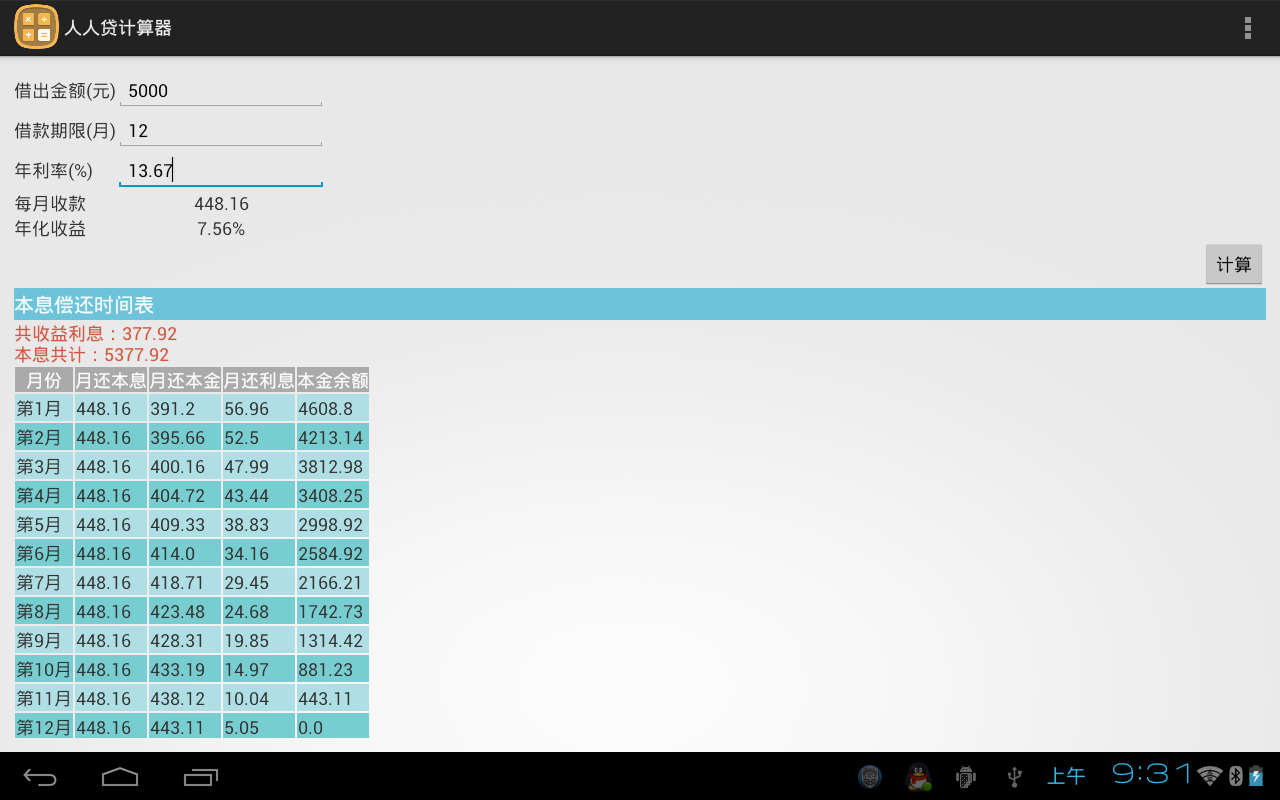
Task: Select the 第1月 row label
Action: click(44, 408)
